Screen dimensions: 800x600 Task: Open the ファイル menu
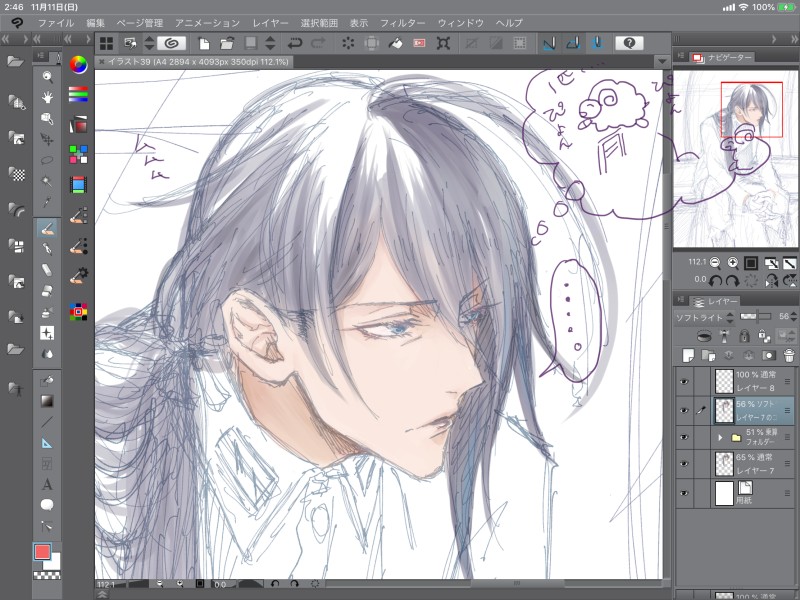pyautogui.click(x=56, y=23)
